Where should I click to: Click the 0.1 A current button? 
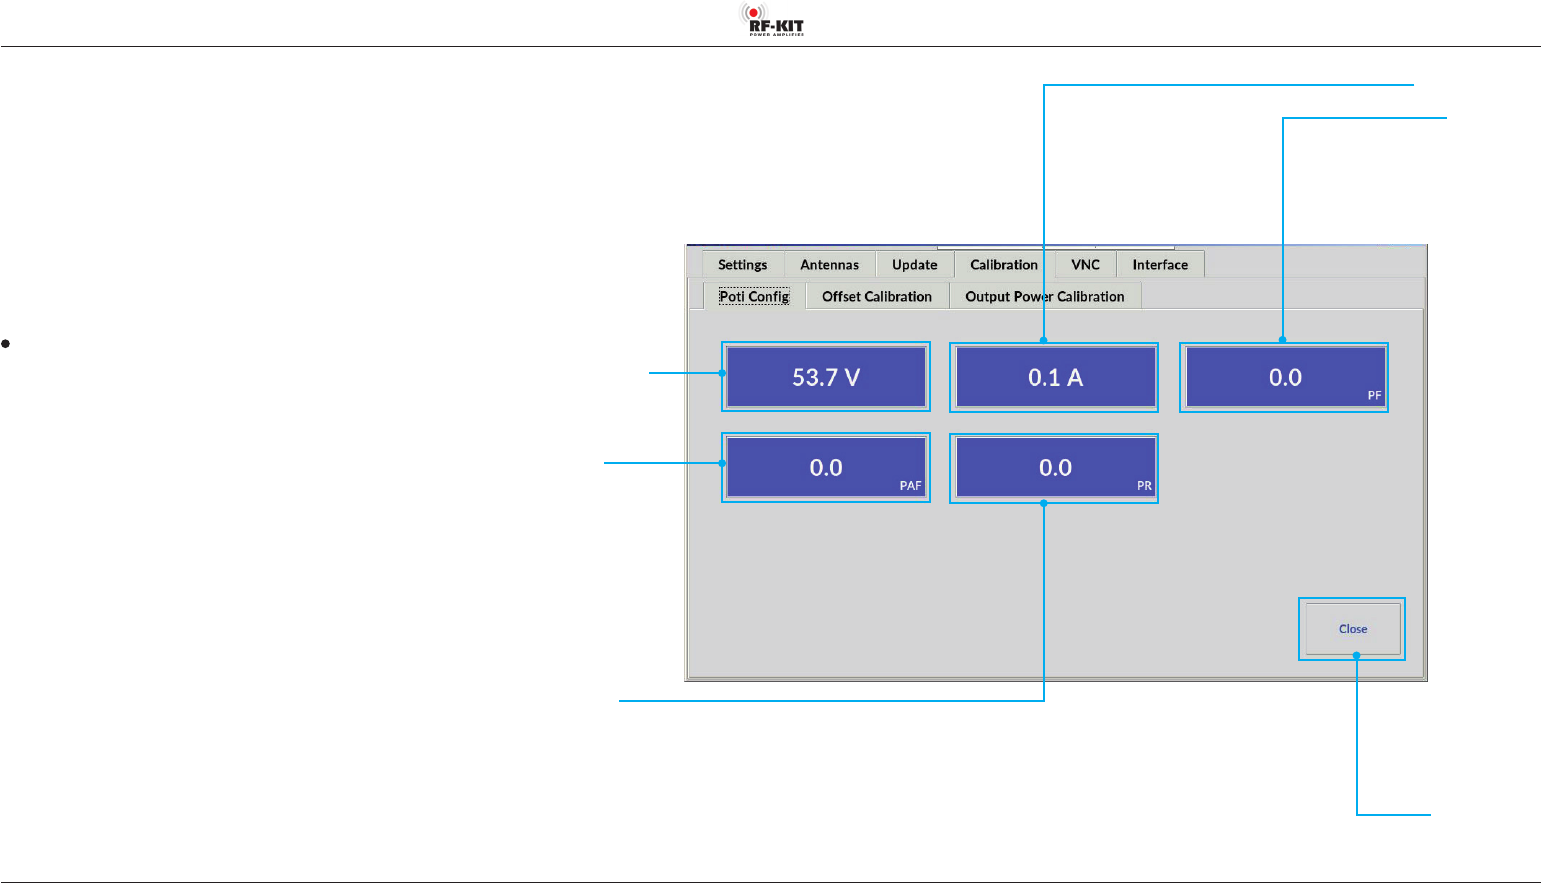(x=1055, y=377)
